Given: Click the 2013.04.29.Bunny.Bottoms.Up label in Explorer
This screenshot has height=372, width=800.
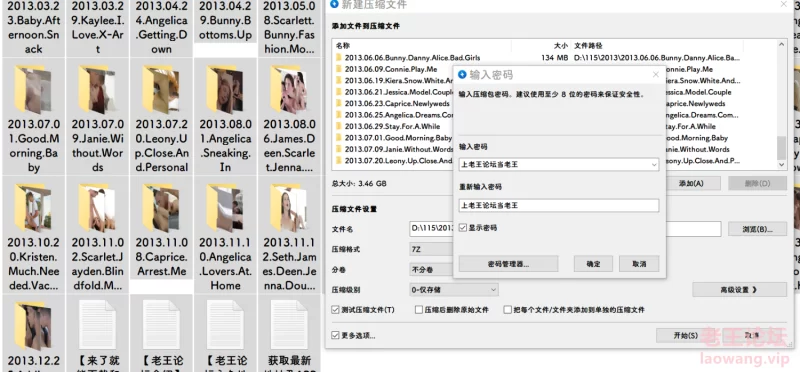Looking at the screenshot, I should [225, 21].
